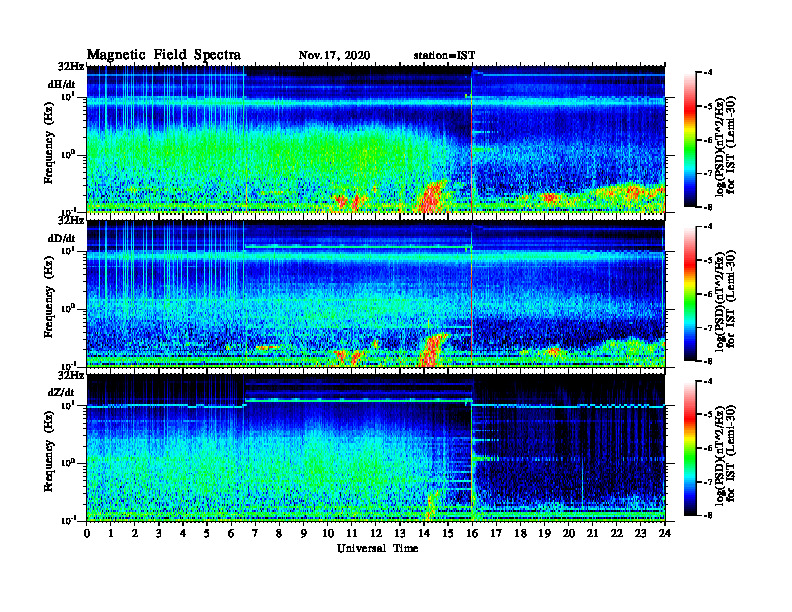Click hour tick label "11" on time axis
Viewport: 792px width, 612px height.
[x=352, y=533]
